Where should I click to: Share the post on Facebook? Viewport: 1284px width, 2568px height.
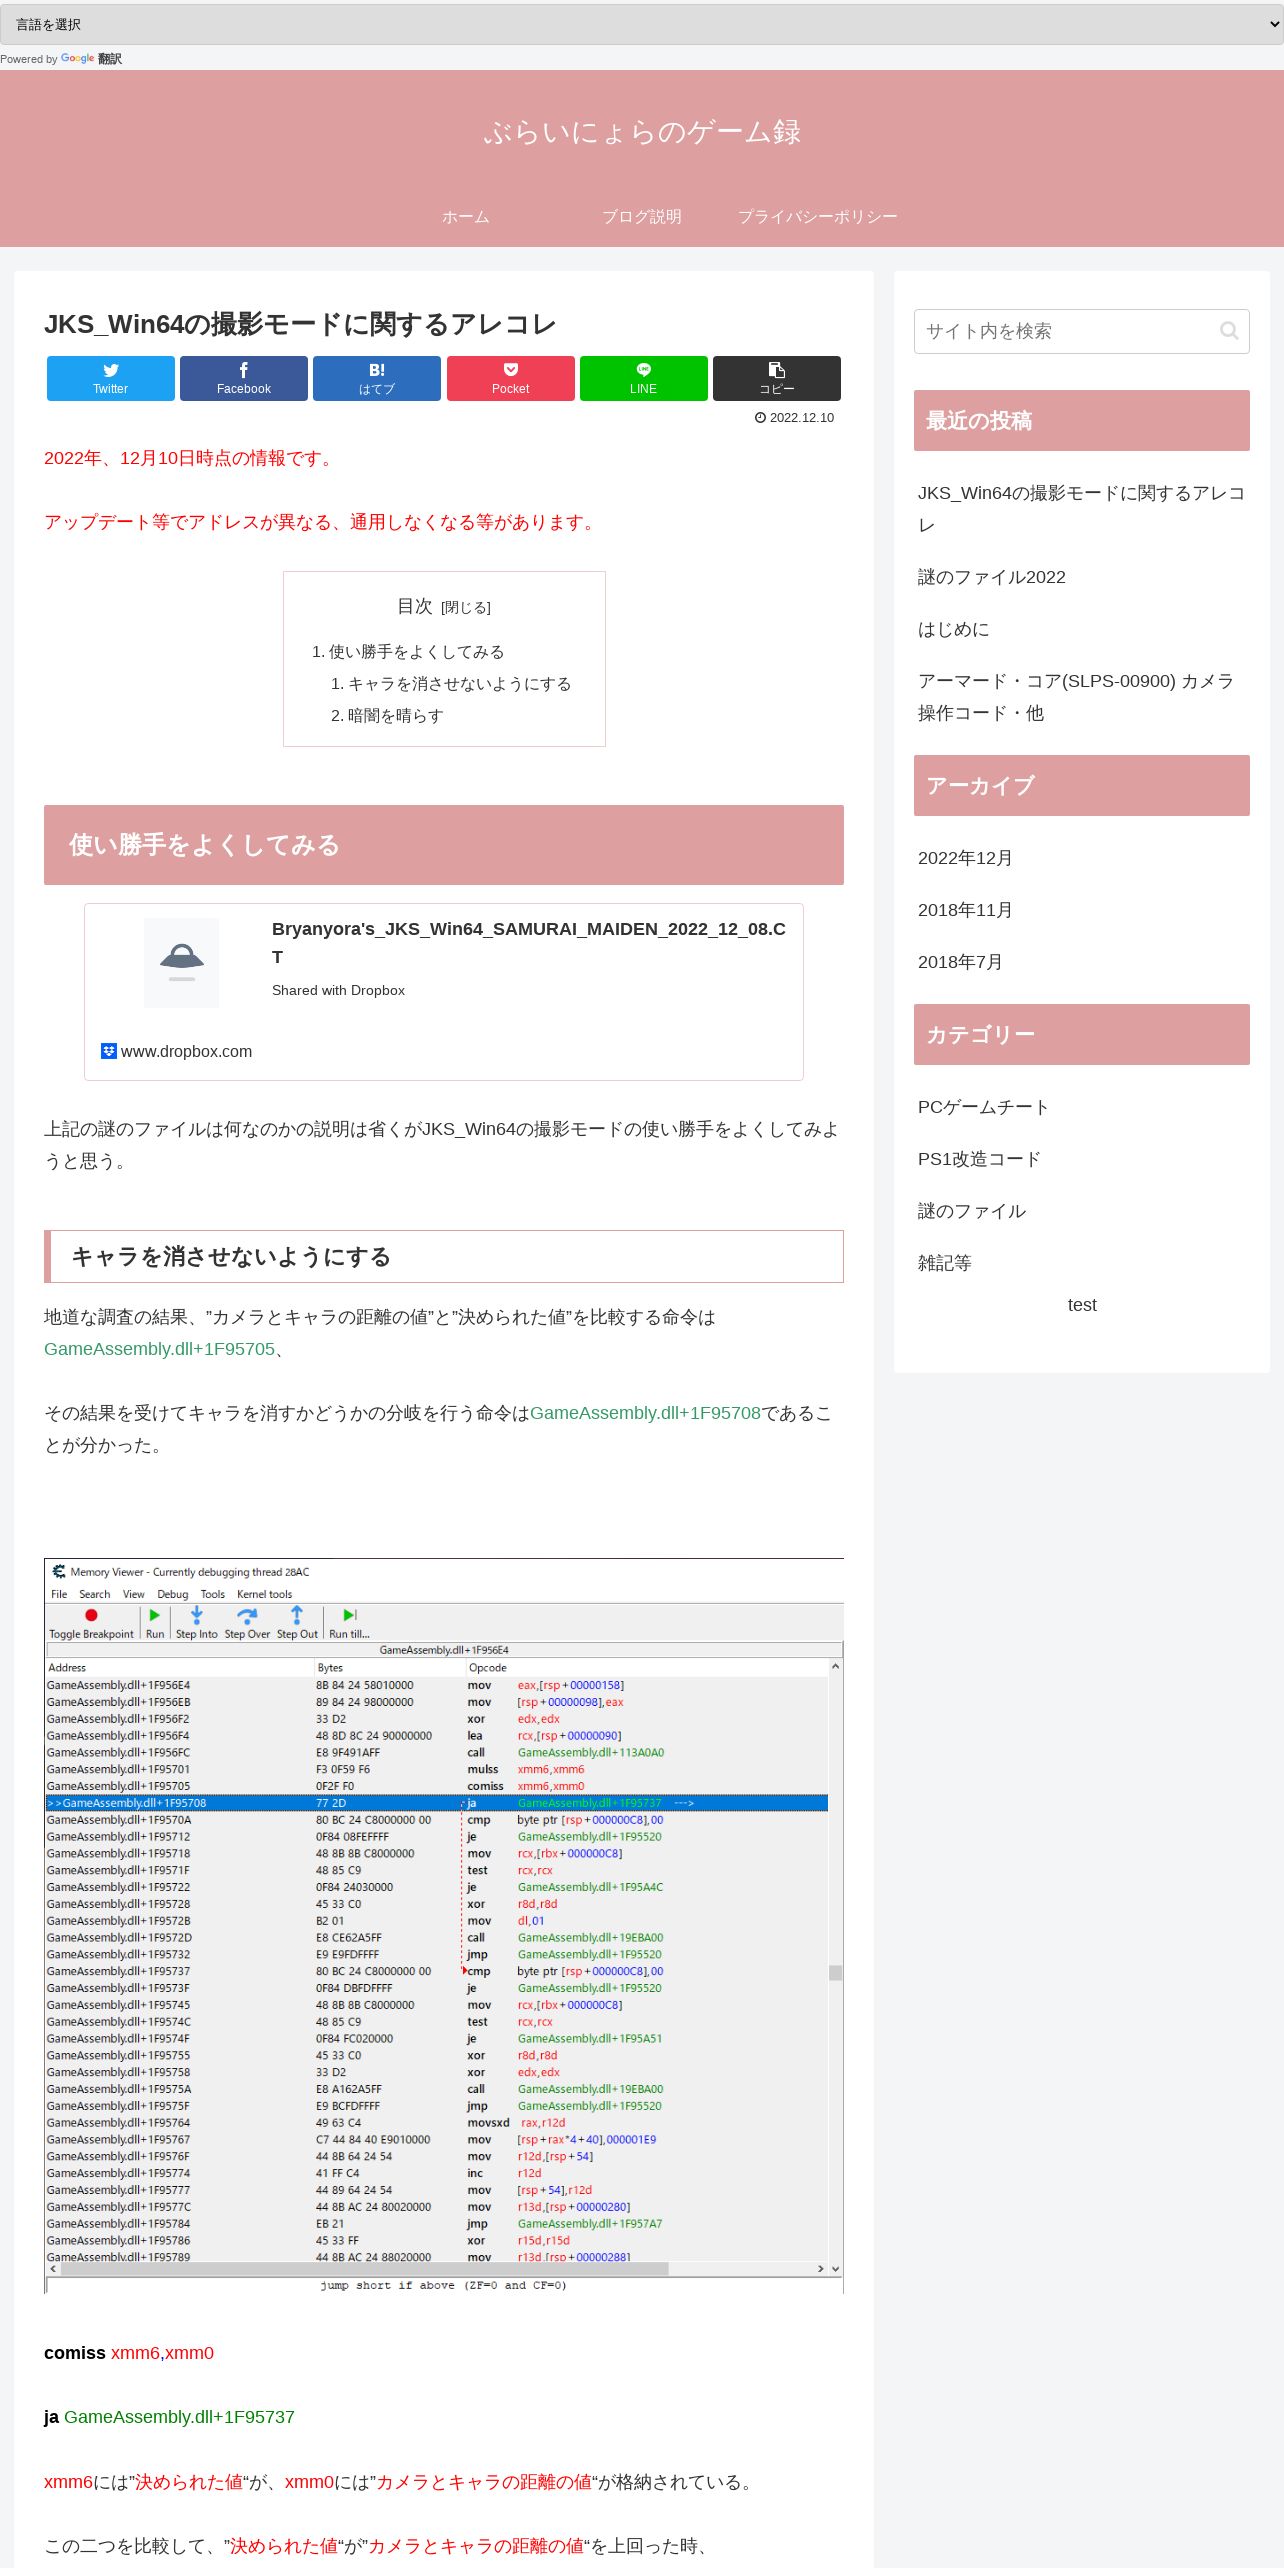click(x=244, y=378)
